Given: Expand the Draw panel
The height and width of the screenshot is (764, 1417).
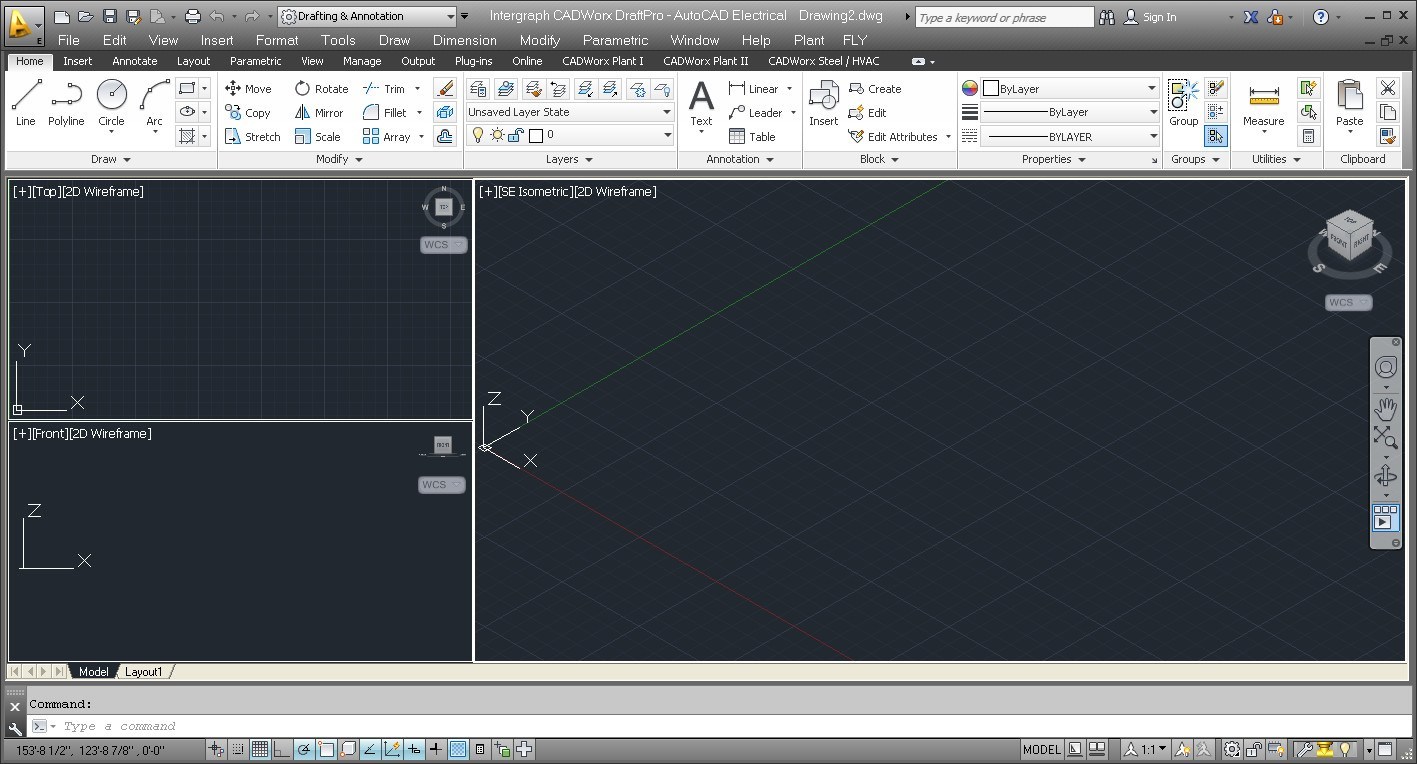Looking at the screenshot, I should tap(111, 159).
